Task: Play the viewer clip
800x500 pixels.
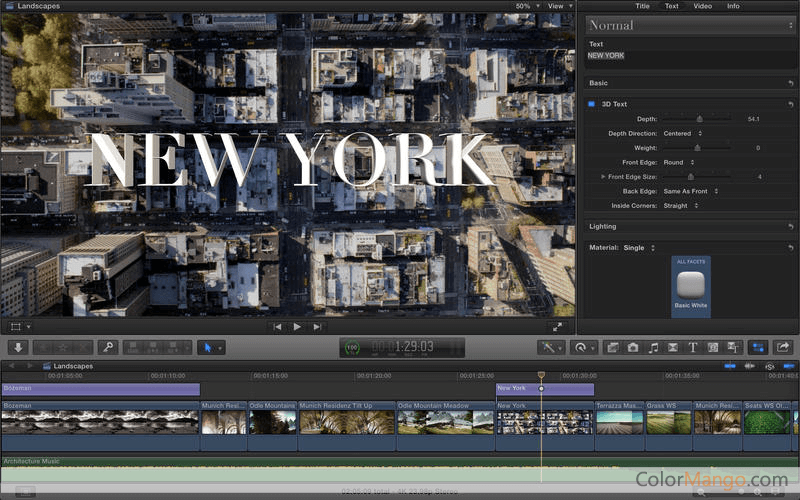Action: 297,327
